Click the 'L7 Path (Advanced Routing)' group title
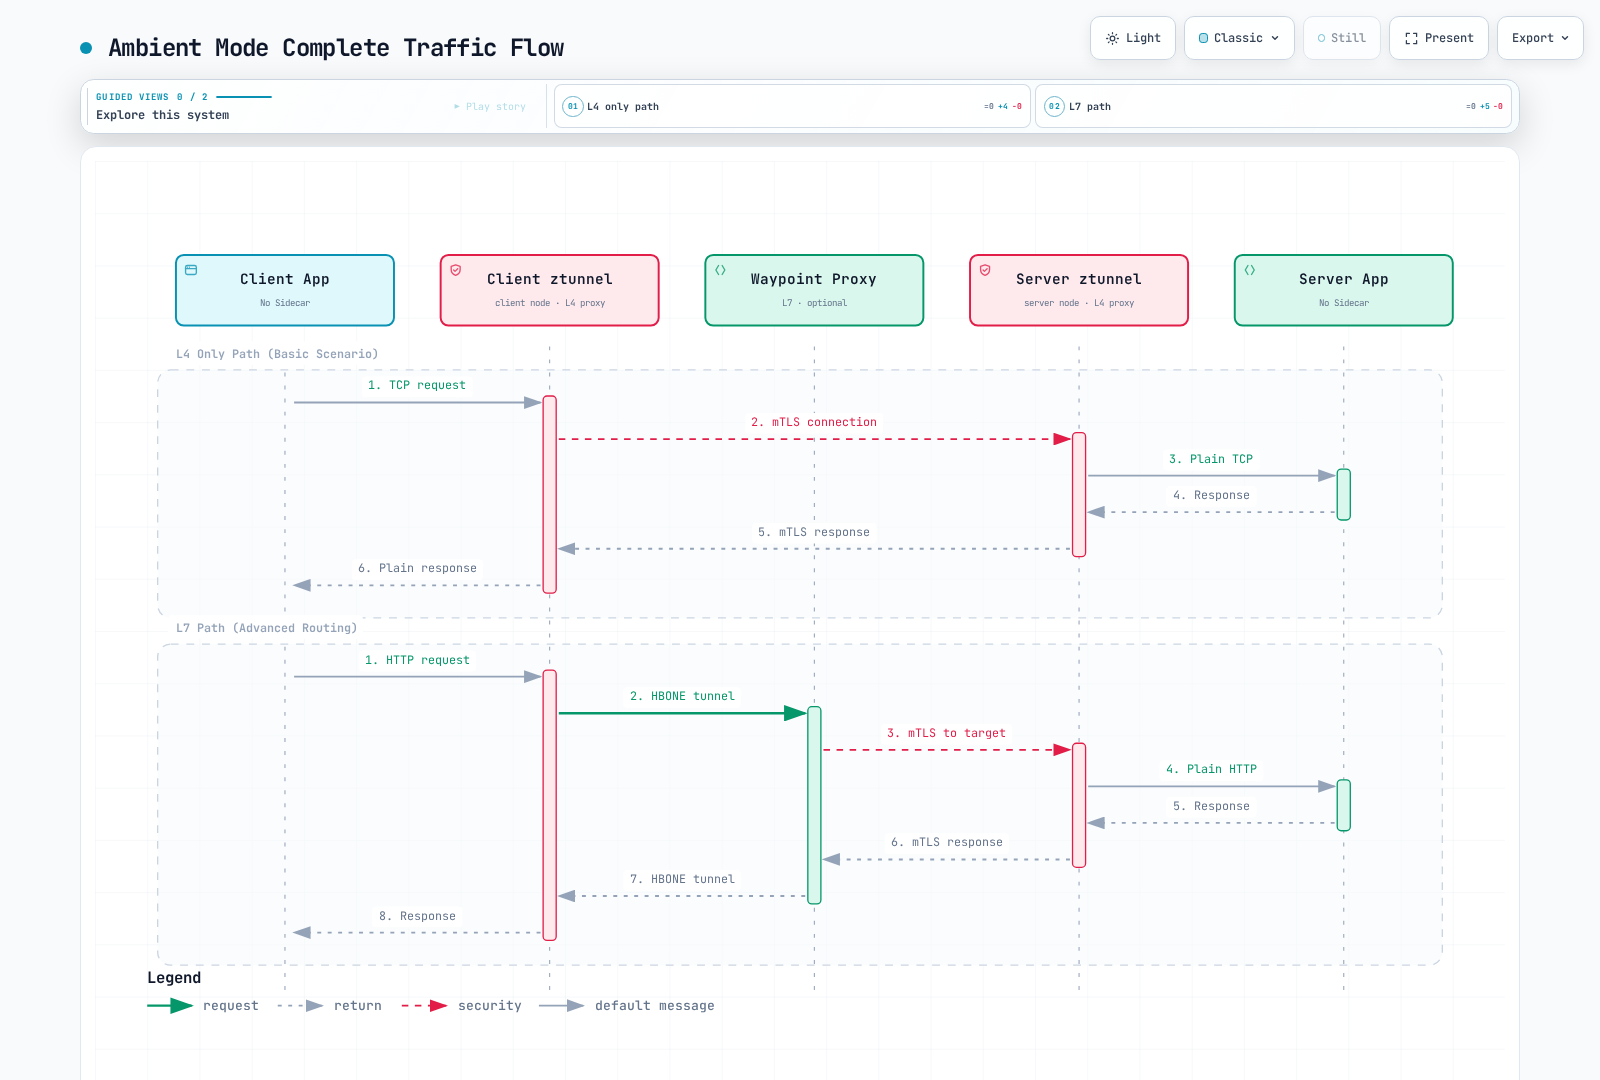 click(266, 628)
